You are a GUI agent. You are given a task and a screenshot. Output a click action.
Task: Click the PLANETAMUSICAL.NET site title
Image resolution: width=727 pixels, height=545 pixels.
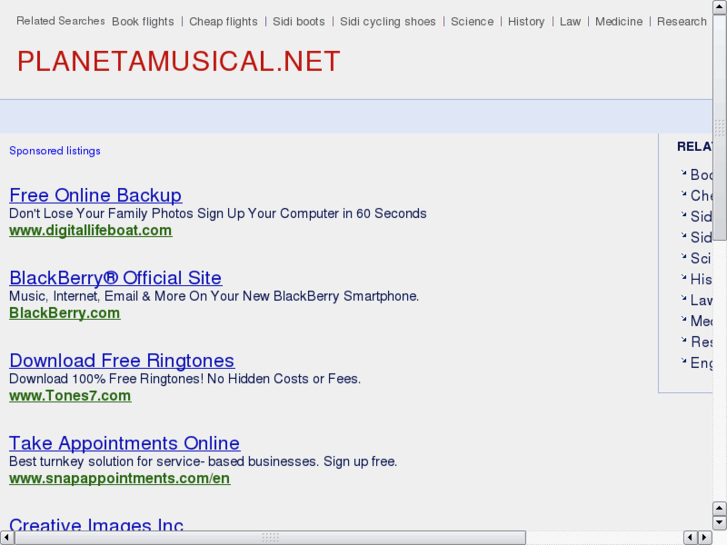[179, 61]
